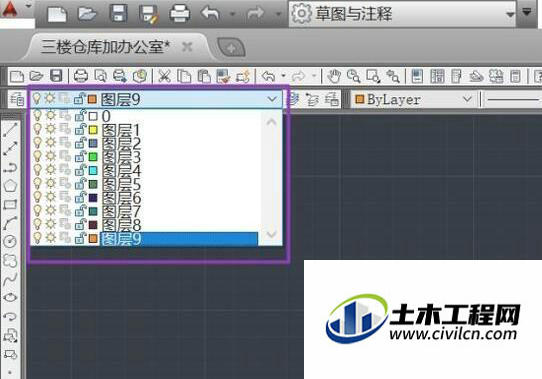Image resolution: width=542 pixels, height=379 pixels.
Task: Click Match Properties brush icon
Action: click(x=223, y=76)
